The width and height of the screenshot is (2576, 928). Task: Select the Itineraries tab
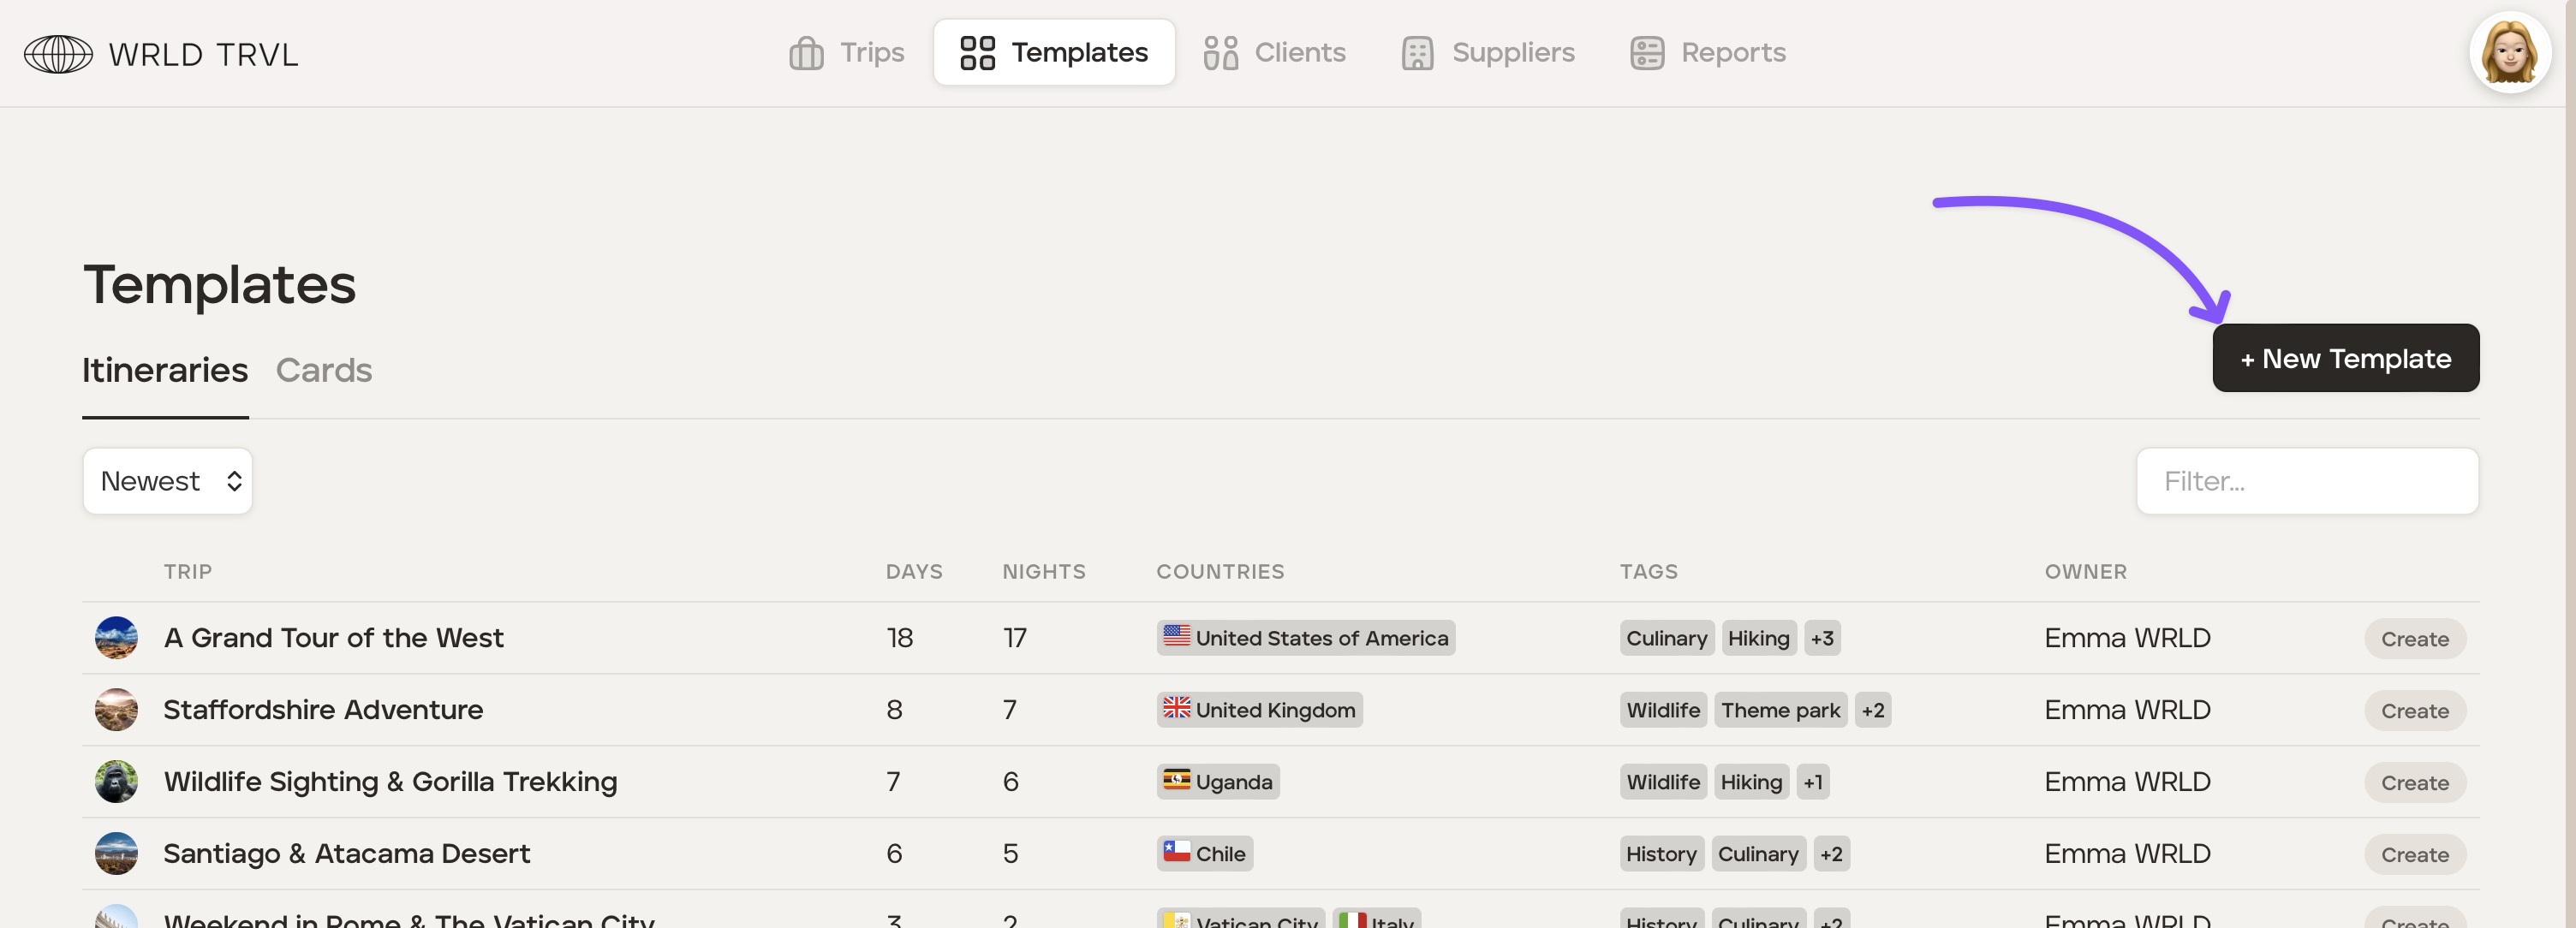coord(165,371)
